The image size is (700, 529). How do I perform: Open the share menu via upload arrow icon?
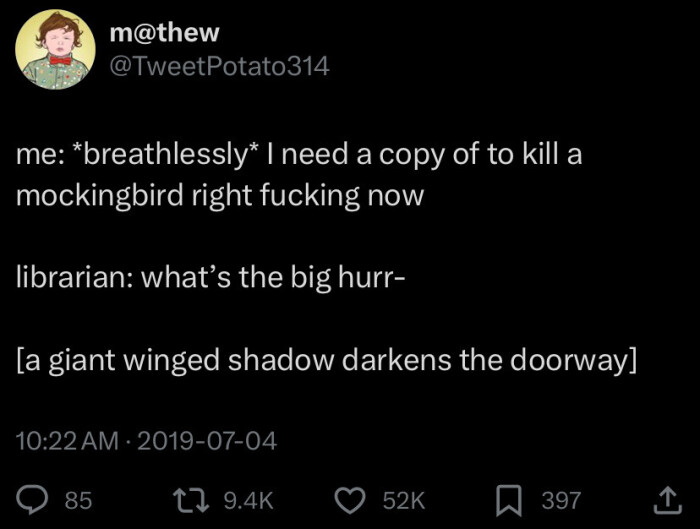pyautogui.click(x=668, y=500)
